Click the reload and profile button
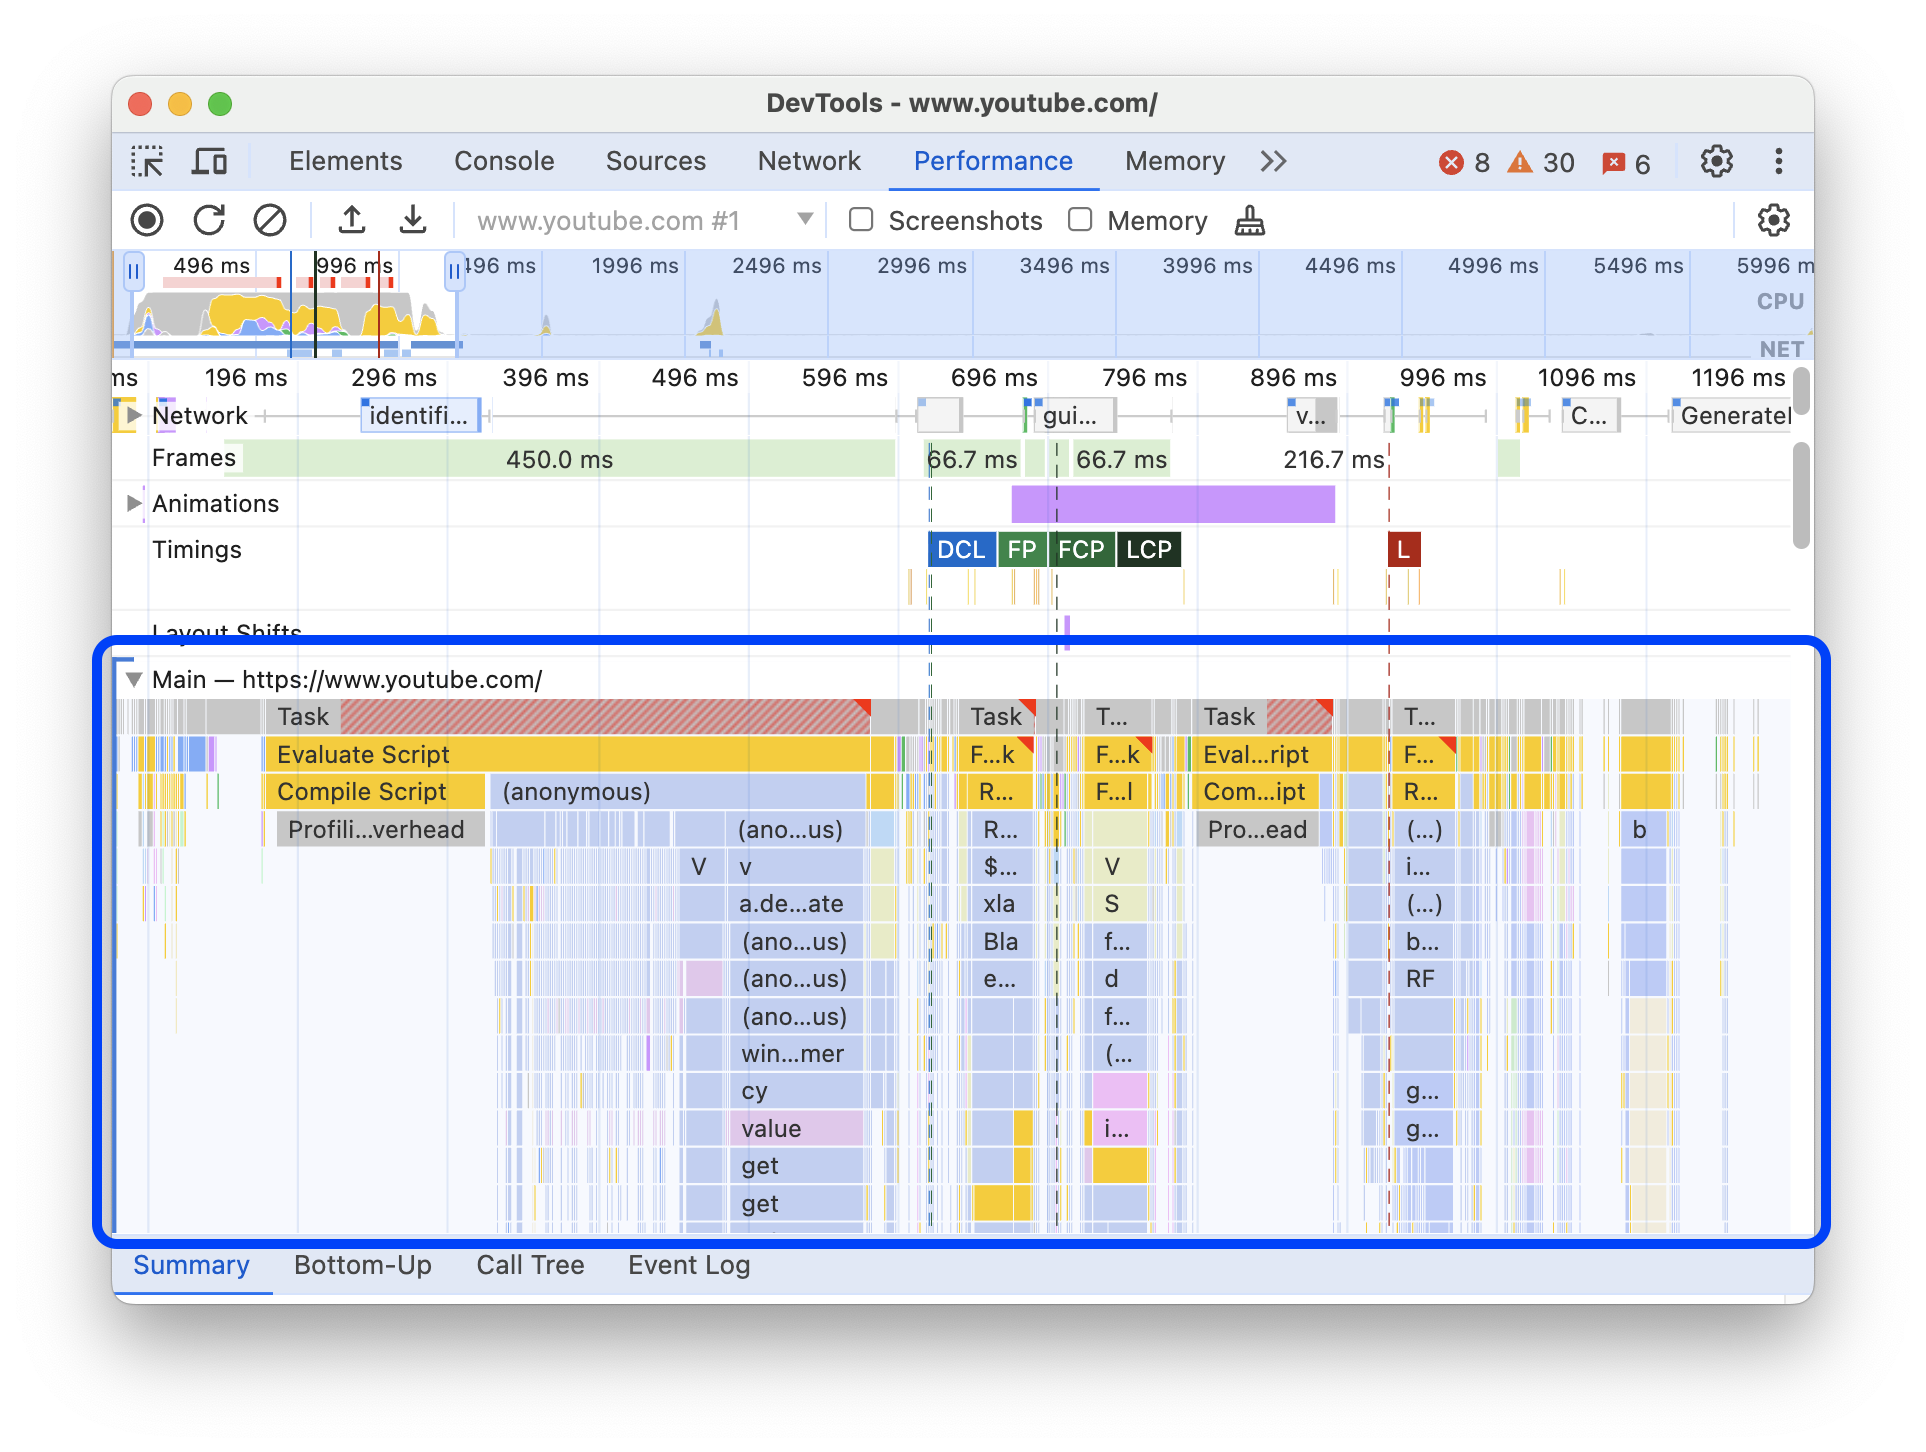This screenshot has height=1452, width=1926. click(x=210, y=220)
